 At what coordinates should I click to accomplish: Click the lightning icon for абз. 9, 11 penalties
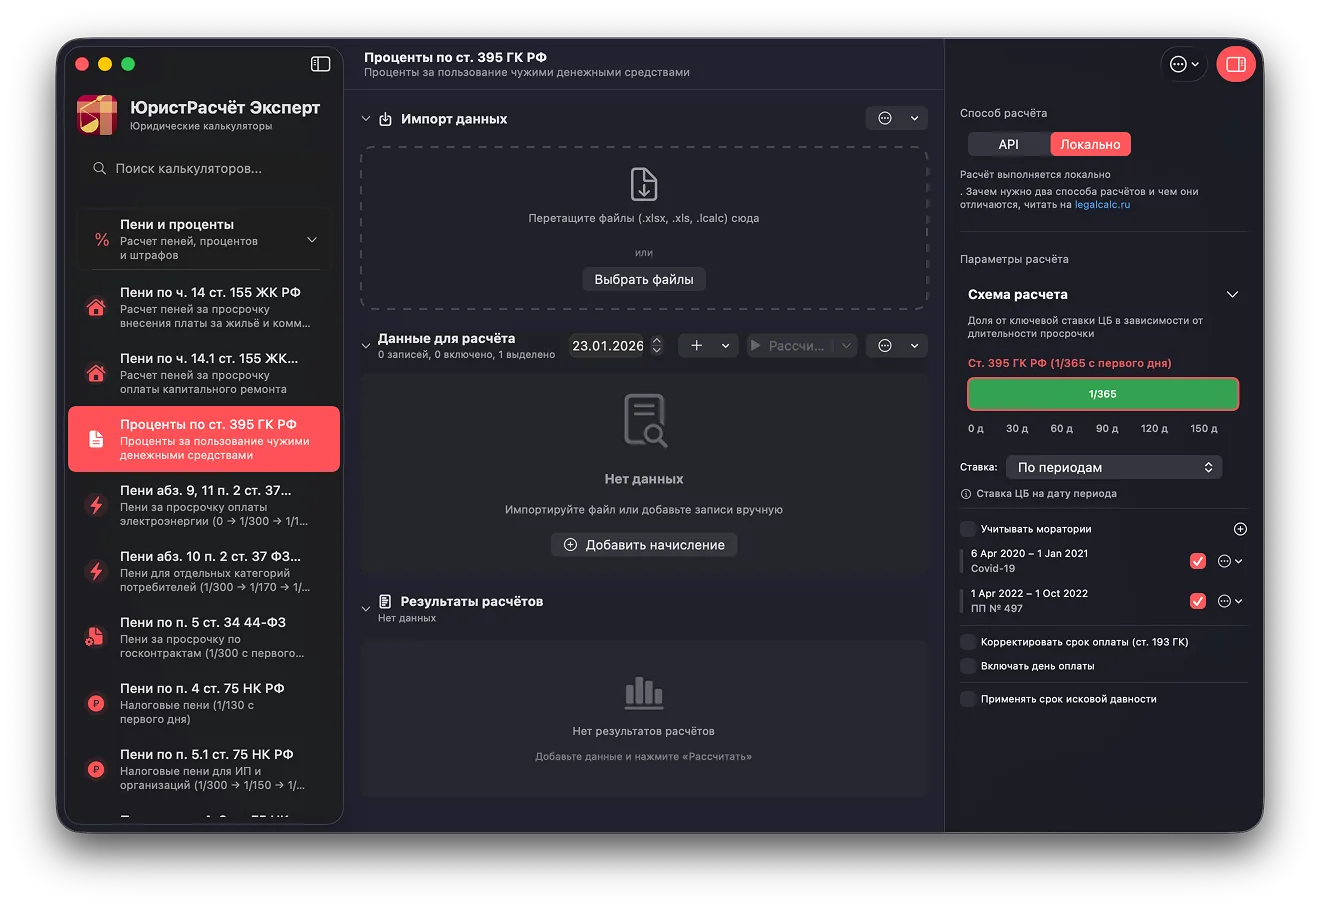coord(96,505)
